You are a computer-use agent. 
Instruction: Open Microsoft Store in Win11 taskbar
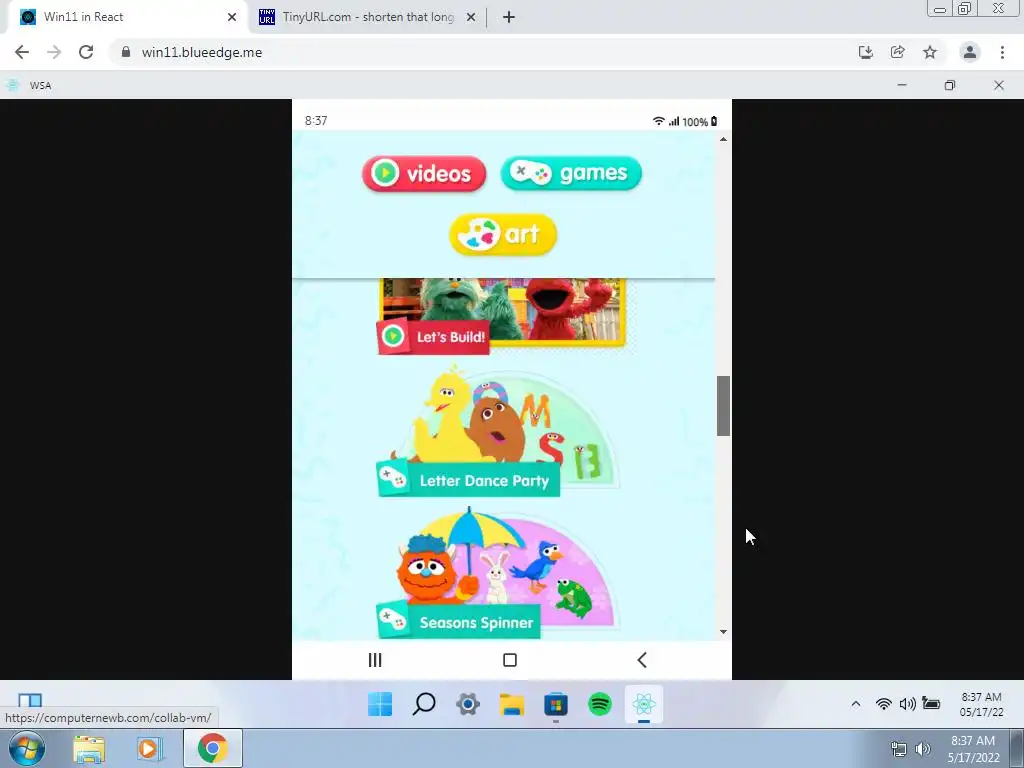click(556, 705)
